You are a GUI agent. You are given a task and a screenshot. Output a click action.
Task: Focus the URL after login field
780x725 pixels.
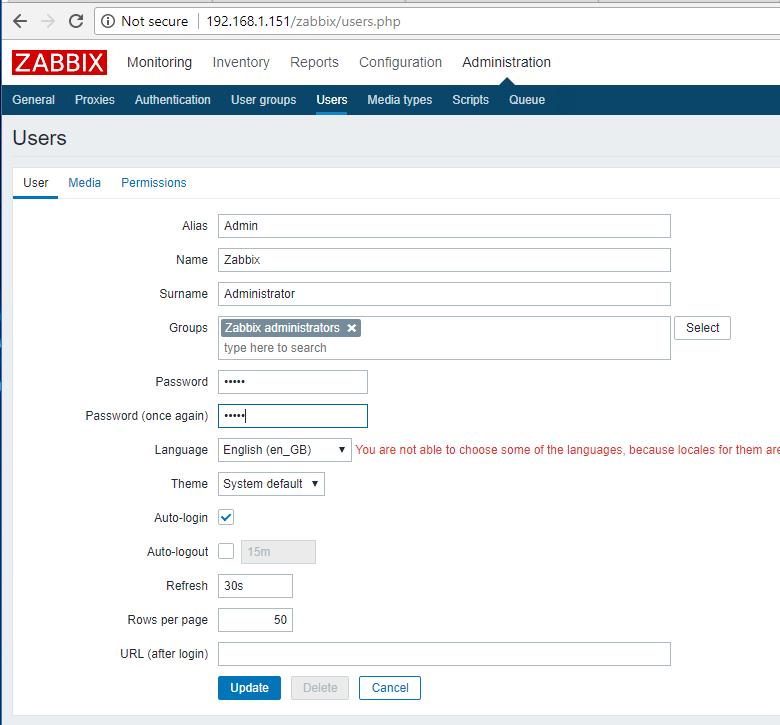tap(444, 654)
